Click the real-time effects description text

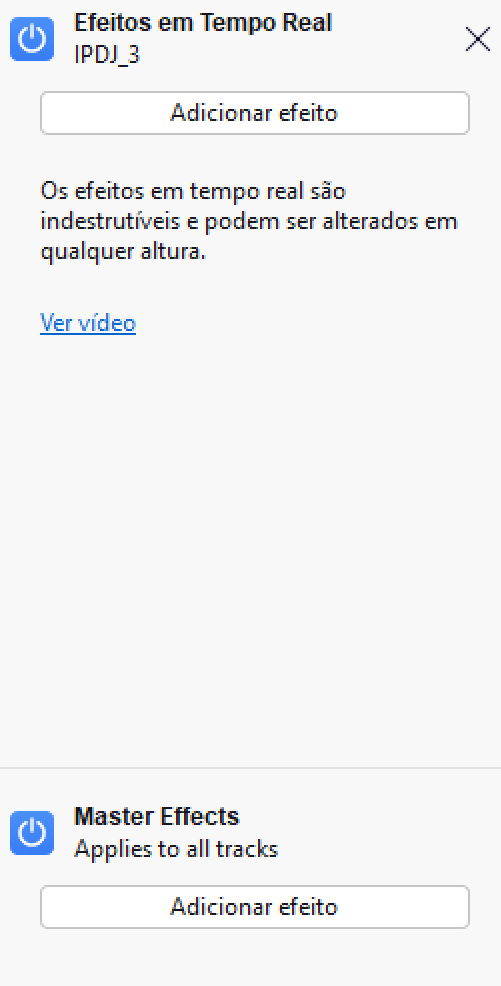(248, 222)
